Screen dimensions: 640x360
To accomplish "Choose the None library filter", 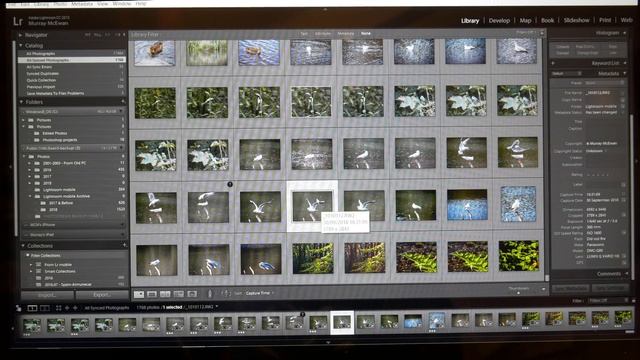I will click(366, 33).
